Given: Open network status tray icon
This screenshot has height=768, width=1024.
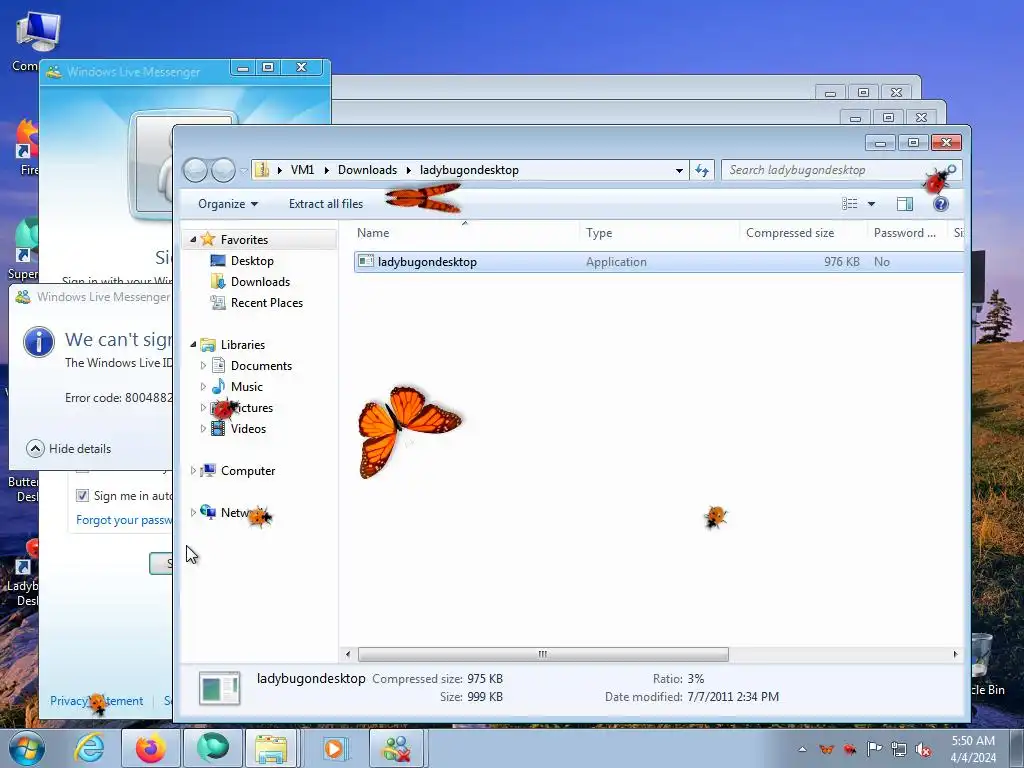Looking at the screenshot, I should tap(899, 749).
